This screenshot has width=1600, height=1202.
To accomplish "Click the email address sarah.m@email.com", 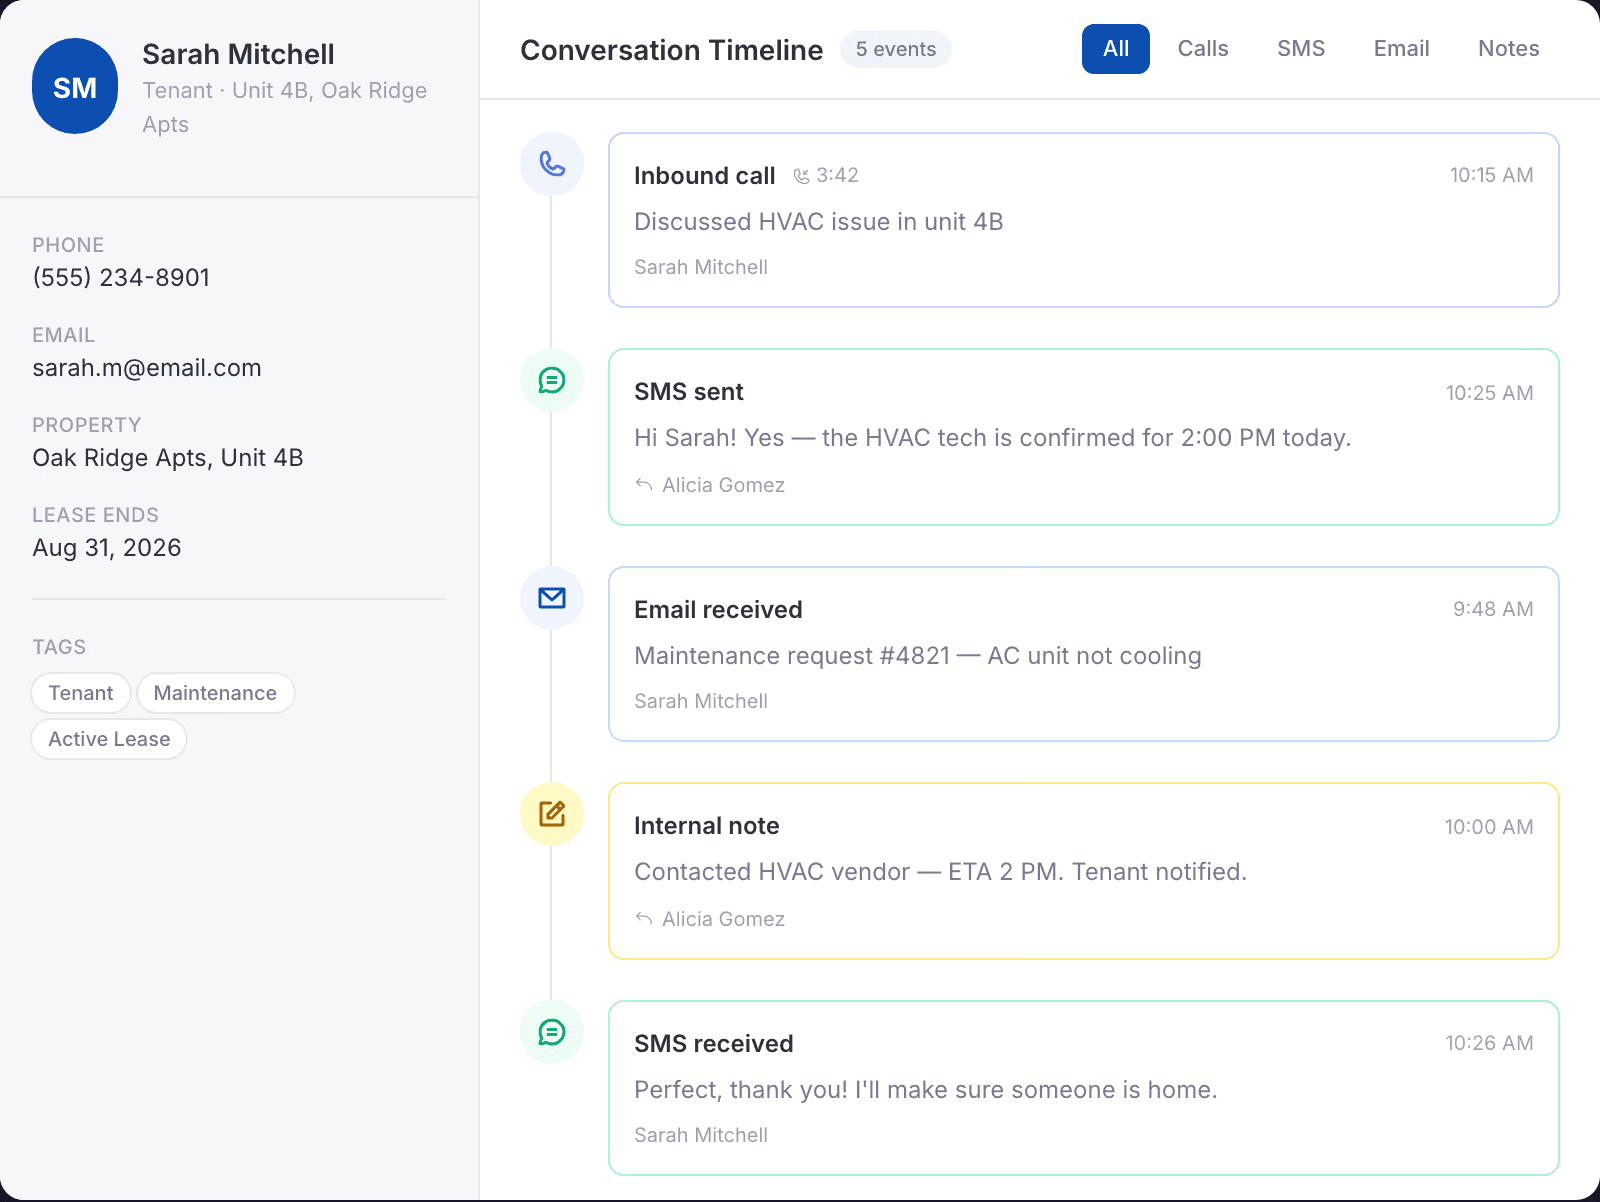I will 146,367.
